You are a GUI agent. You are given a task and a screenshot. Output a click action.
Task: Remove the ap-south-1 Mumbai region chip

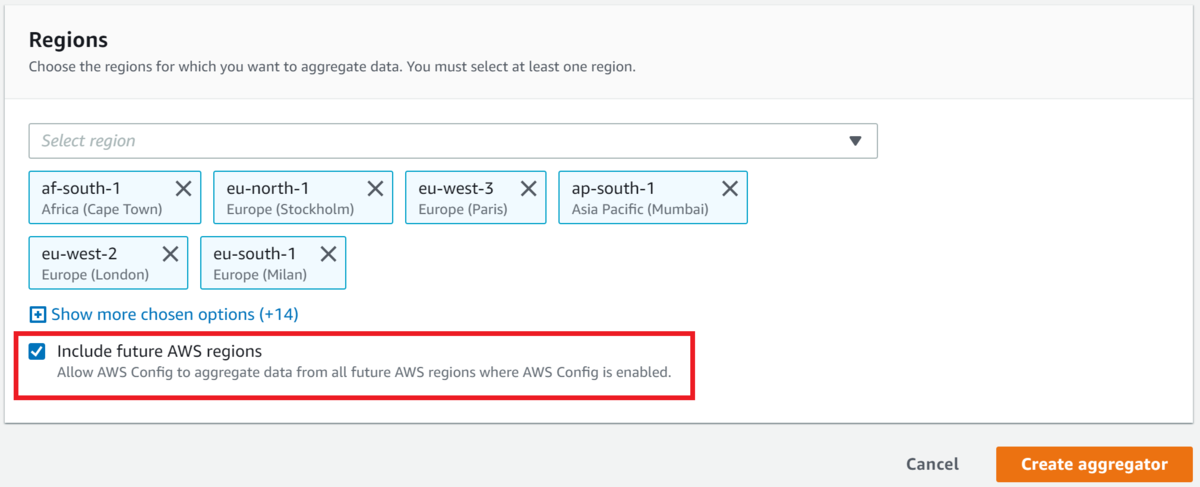730,188
